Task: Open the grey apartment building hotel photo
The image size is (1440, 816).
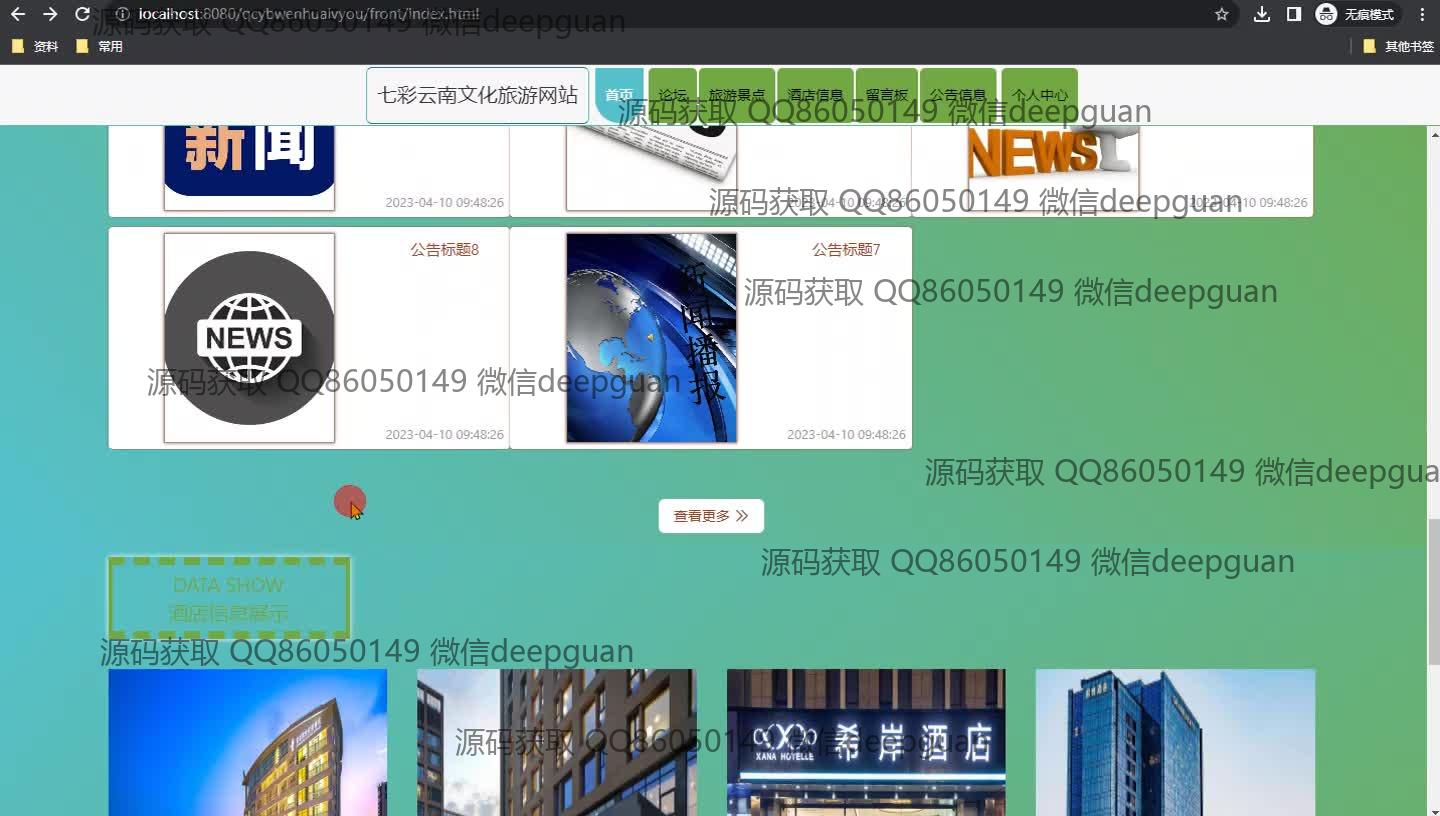Action: (x=556, y=742)
